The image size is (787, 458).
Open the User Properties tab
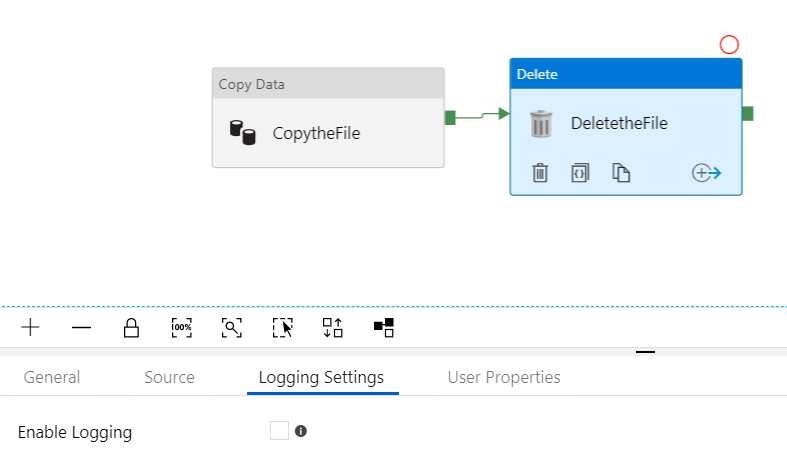coord(504,377)
